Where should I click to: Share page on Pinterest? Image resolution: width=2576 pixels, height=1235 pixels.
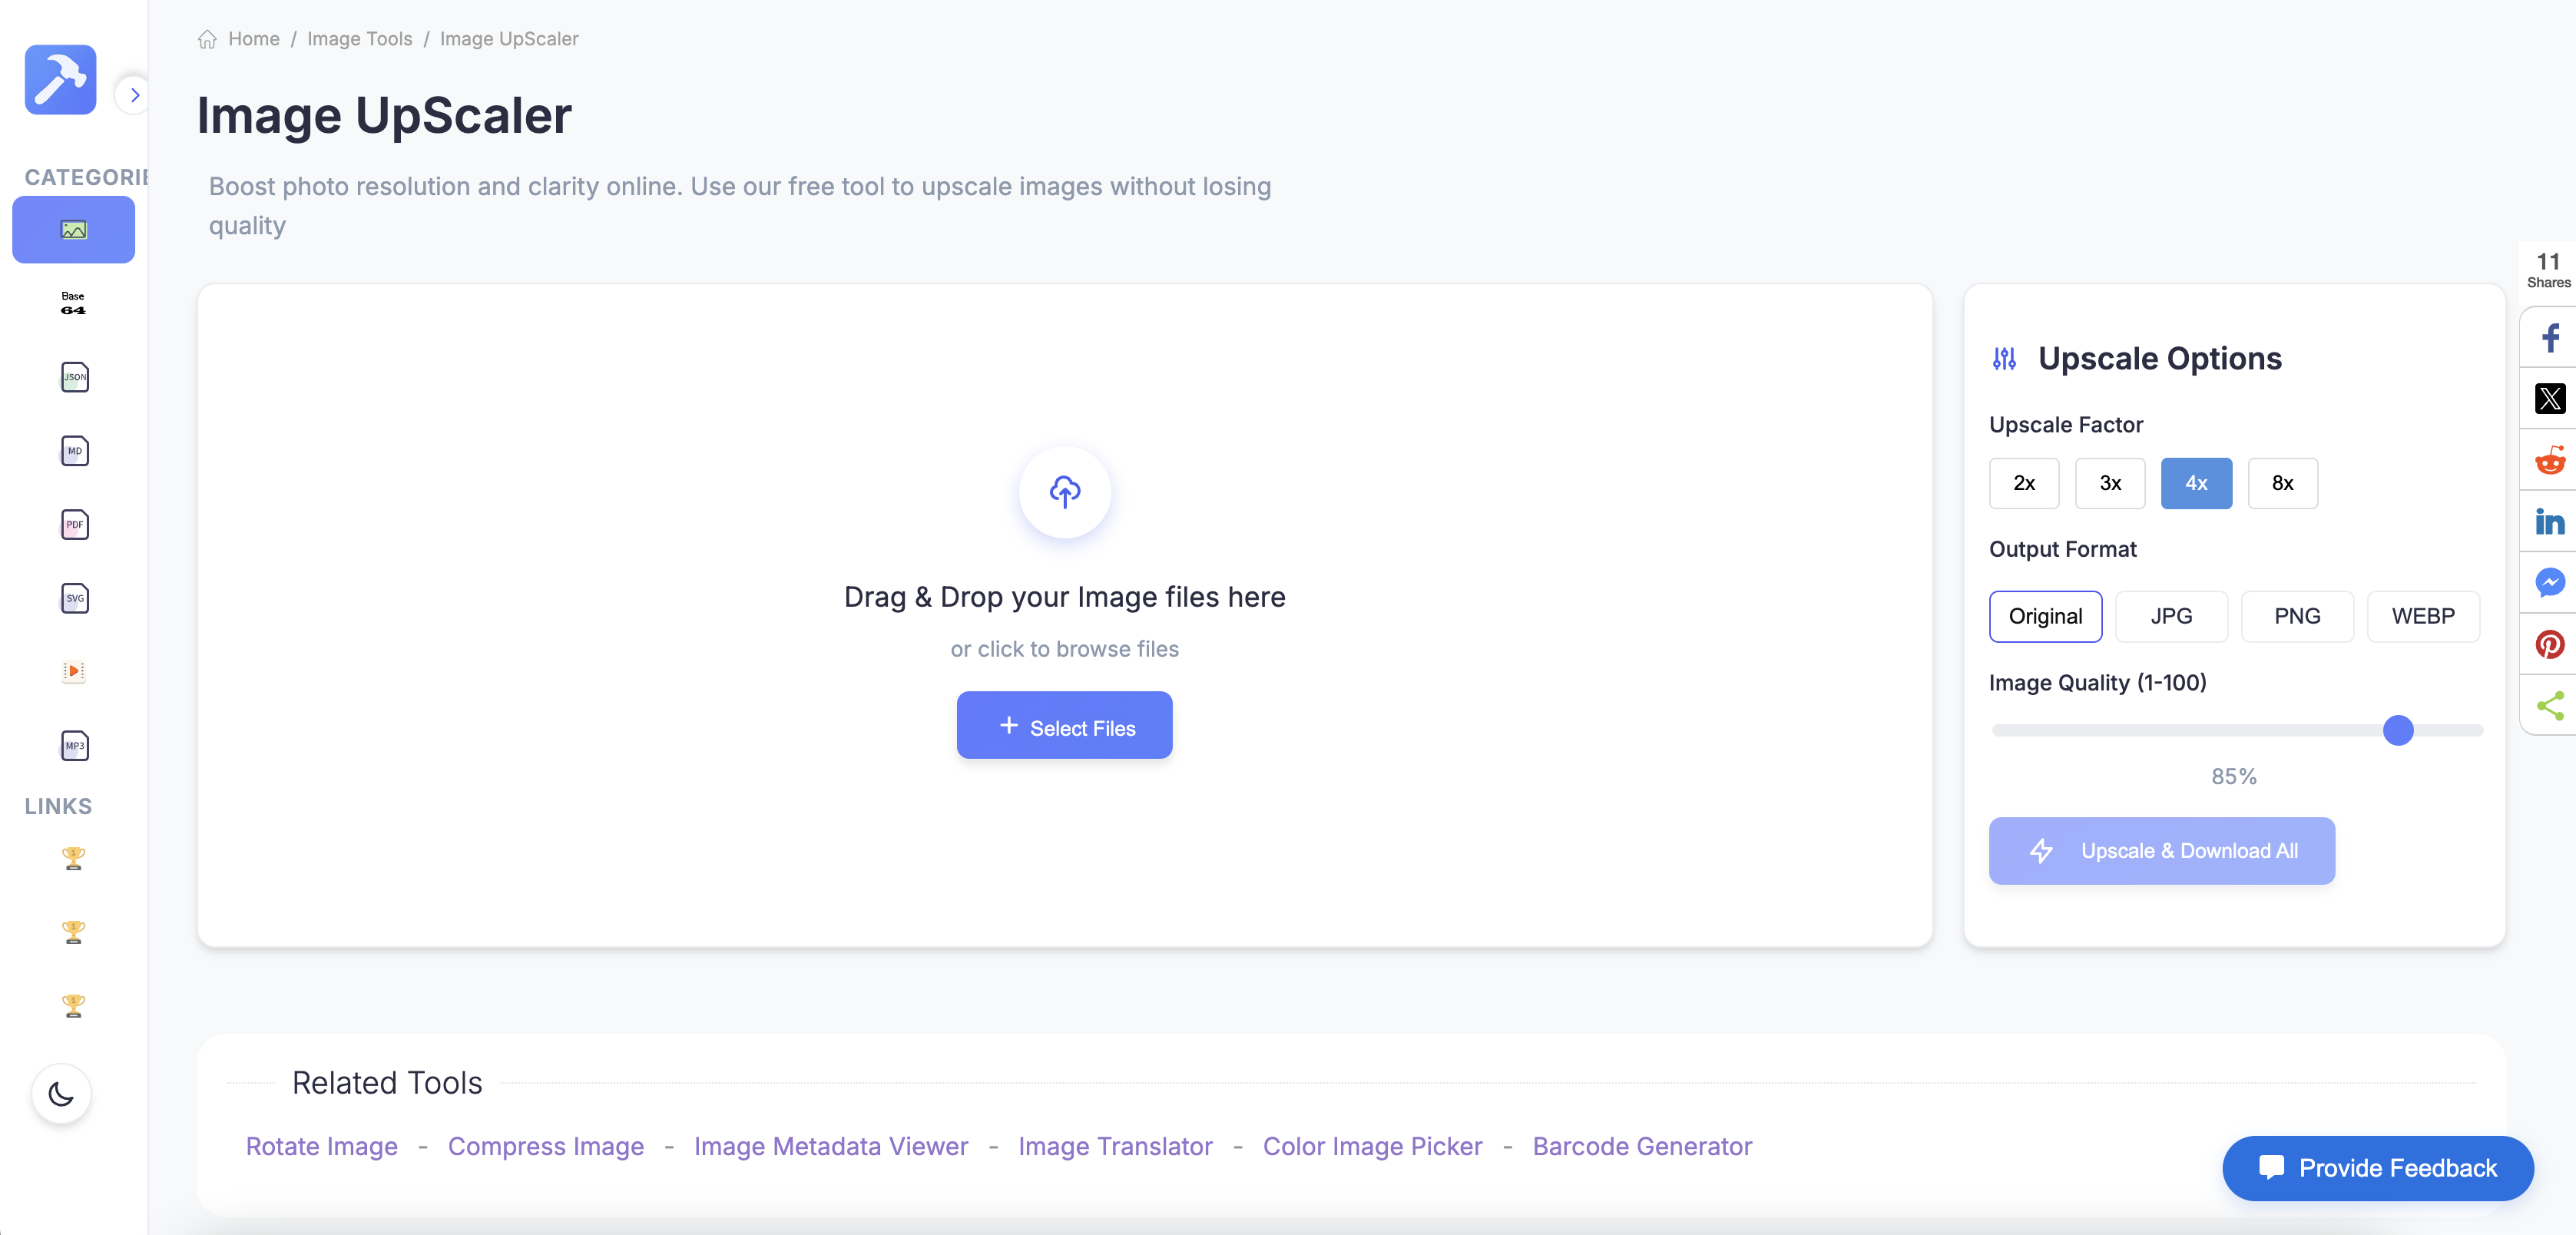click(x=2550, y=644)
